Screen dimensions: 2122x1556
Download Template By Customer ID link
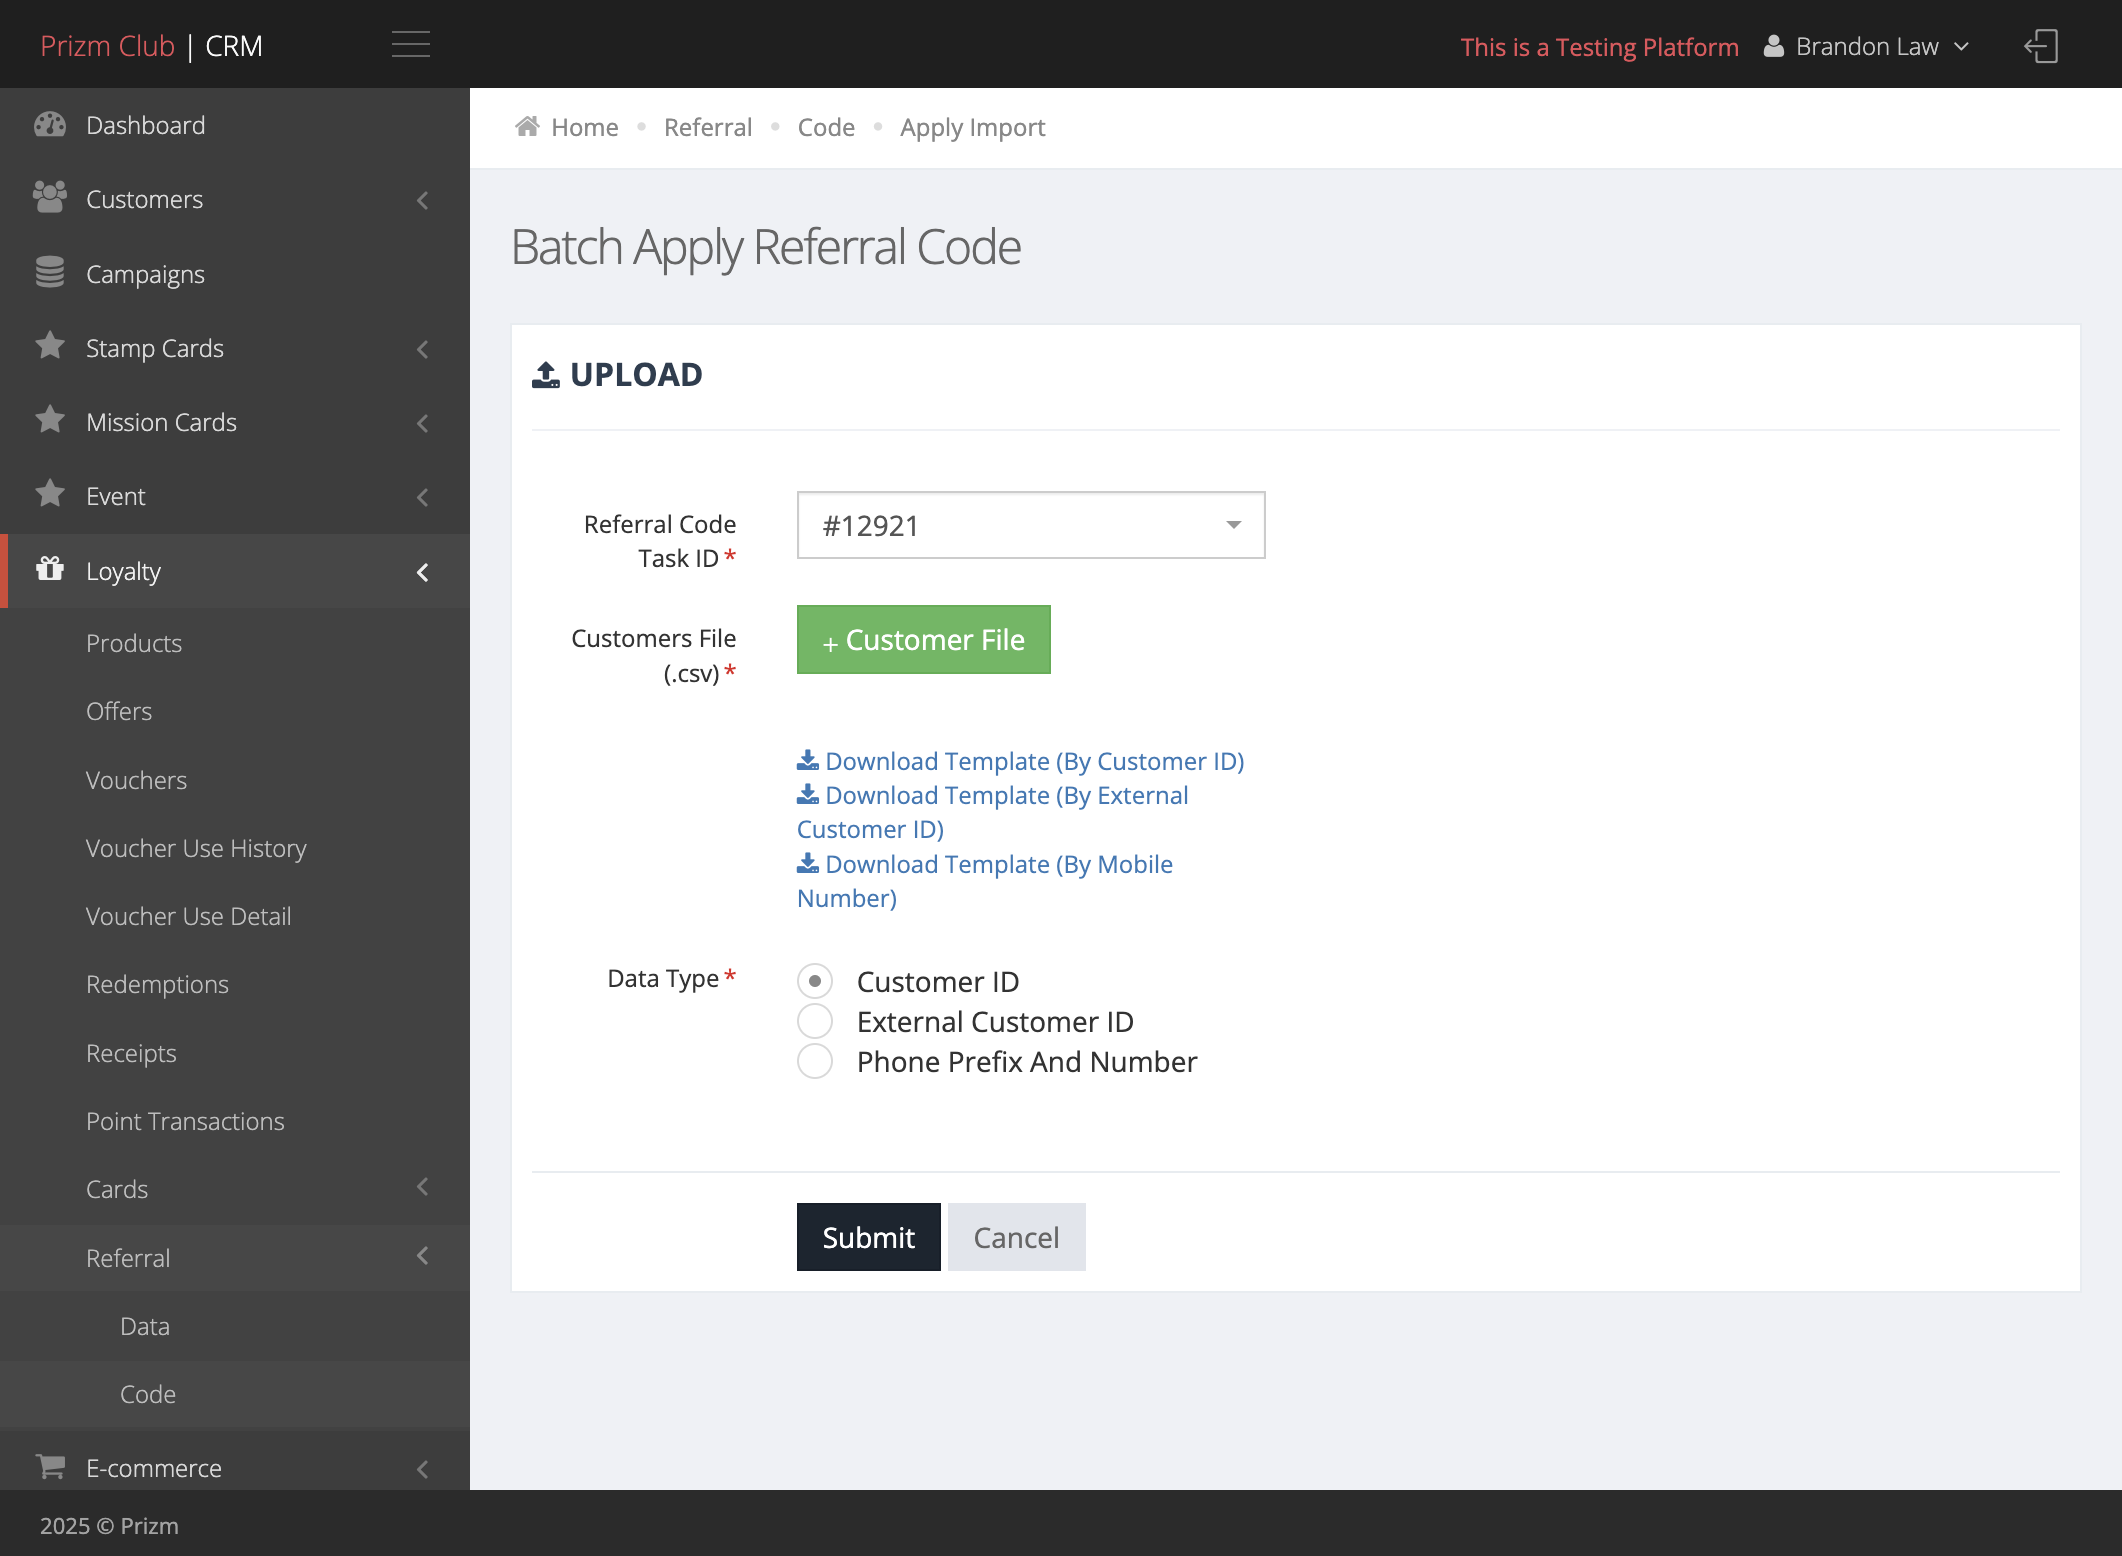pos(1021,761)
